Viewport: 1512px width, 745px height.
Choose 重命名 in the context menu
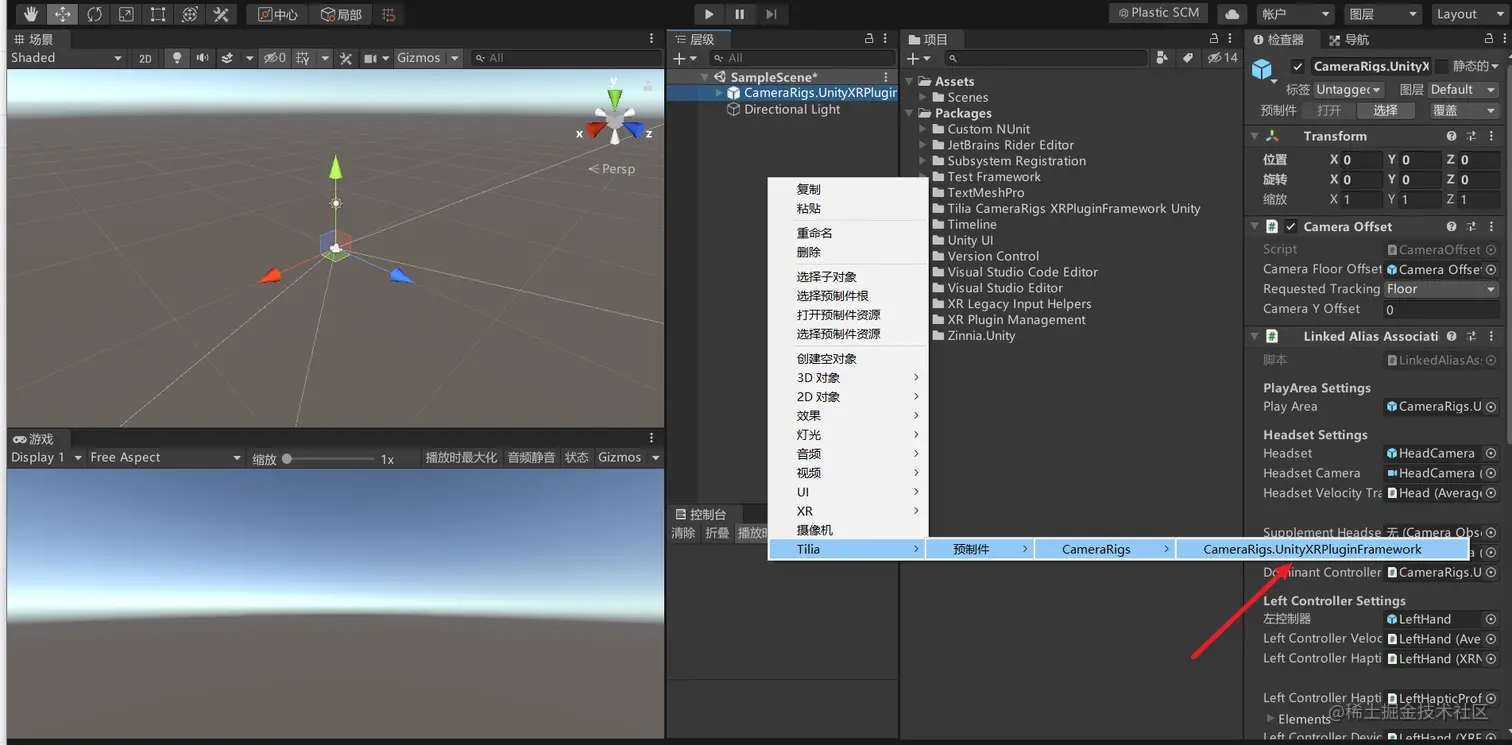tap(814, 233)
